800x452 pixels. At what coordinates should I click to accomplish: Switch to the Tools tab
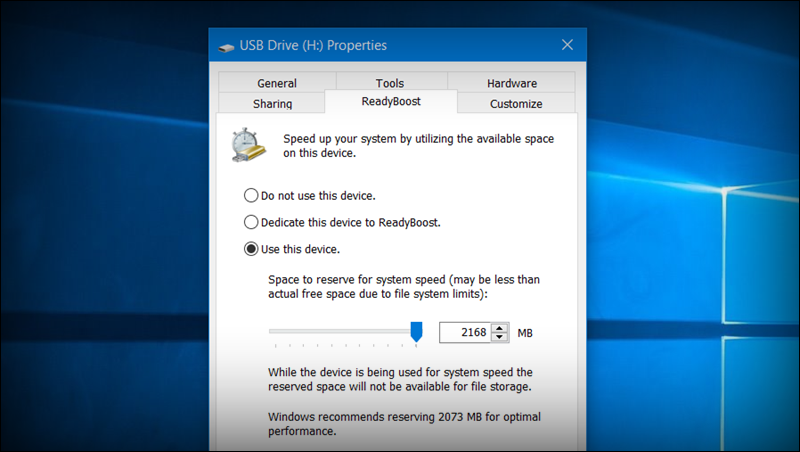coord(390,83)
